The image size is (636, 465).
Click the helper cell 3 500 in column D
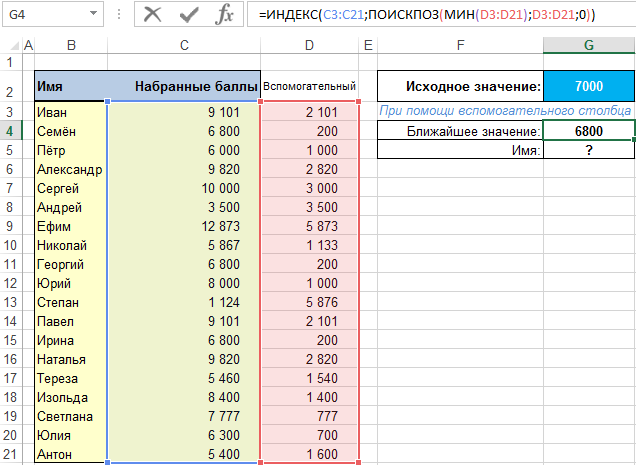[x=309, y=207]
